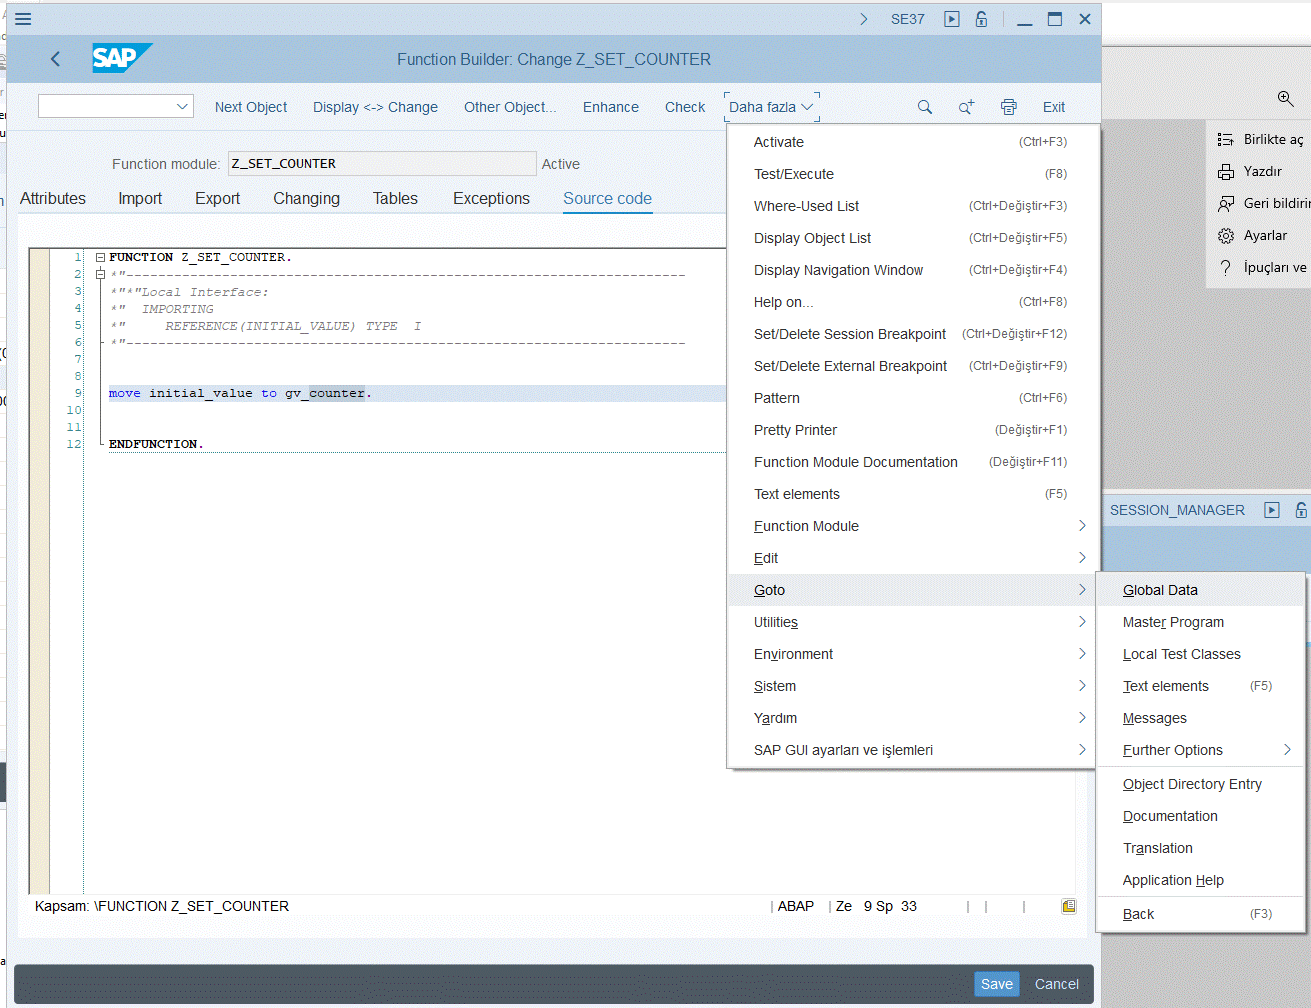Screen dimensions: 1311x1008
Task: Choose Local Test Classes in submenu
Action: coord(1201,654)
